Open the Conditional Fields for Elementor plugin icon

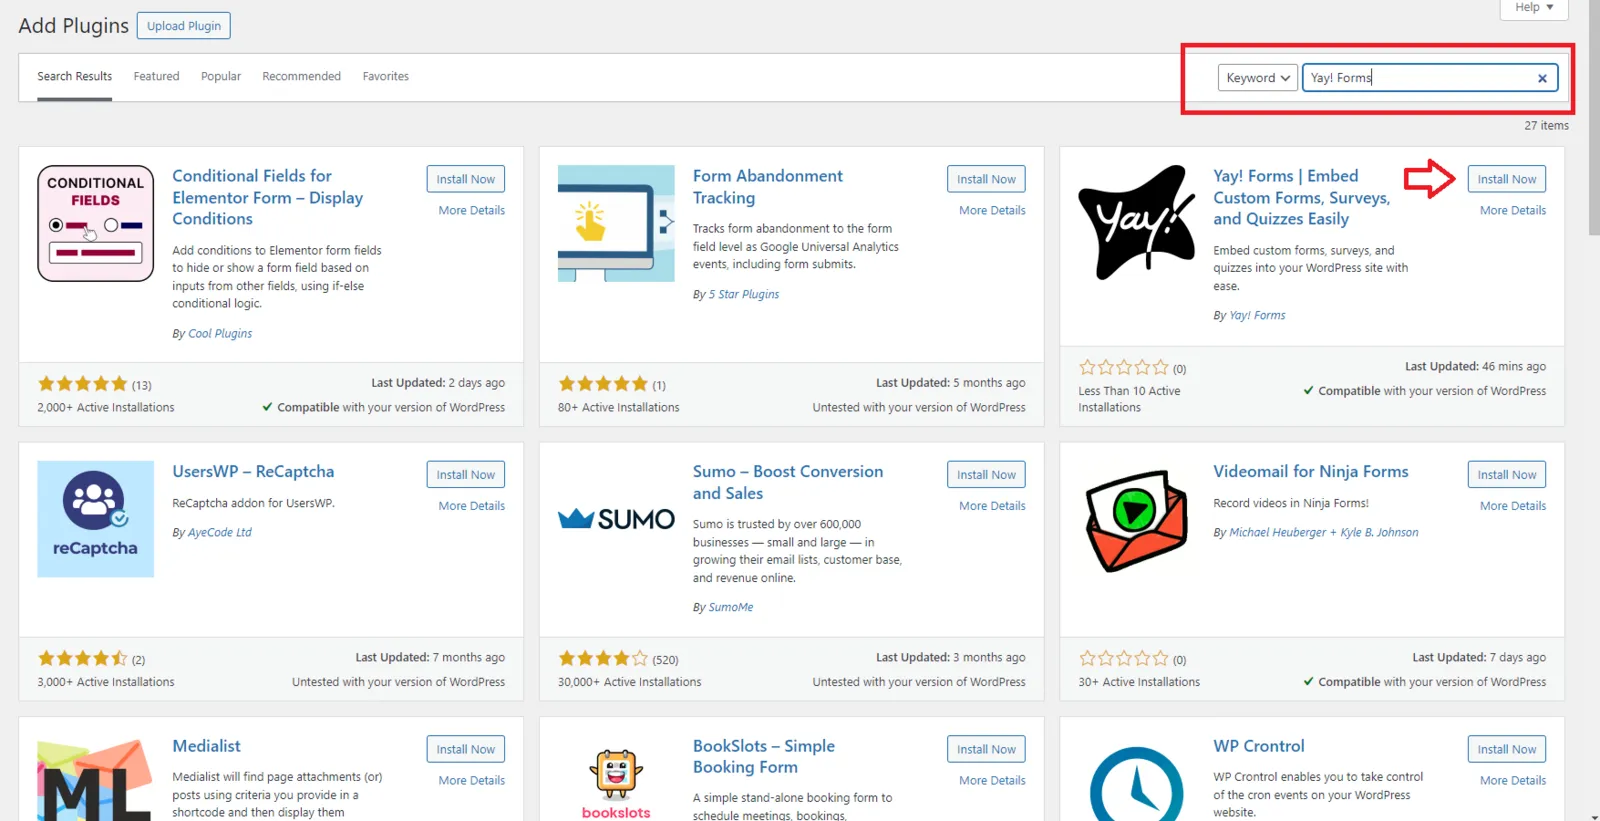(x=95, y=223)
